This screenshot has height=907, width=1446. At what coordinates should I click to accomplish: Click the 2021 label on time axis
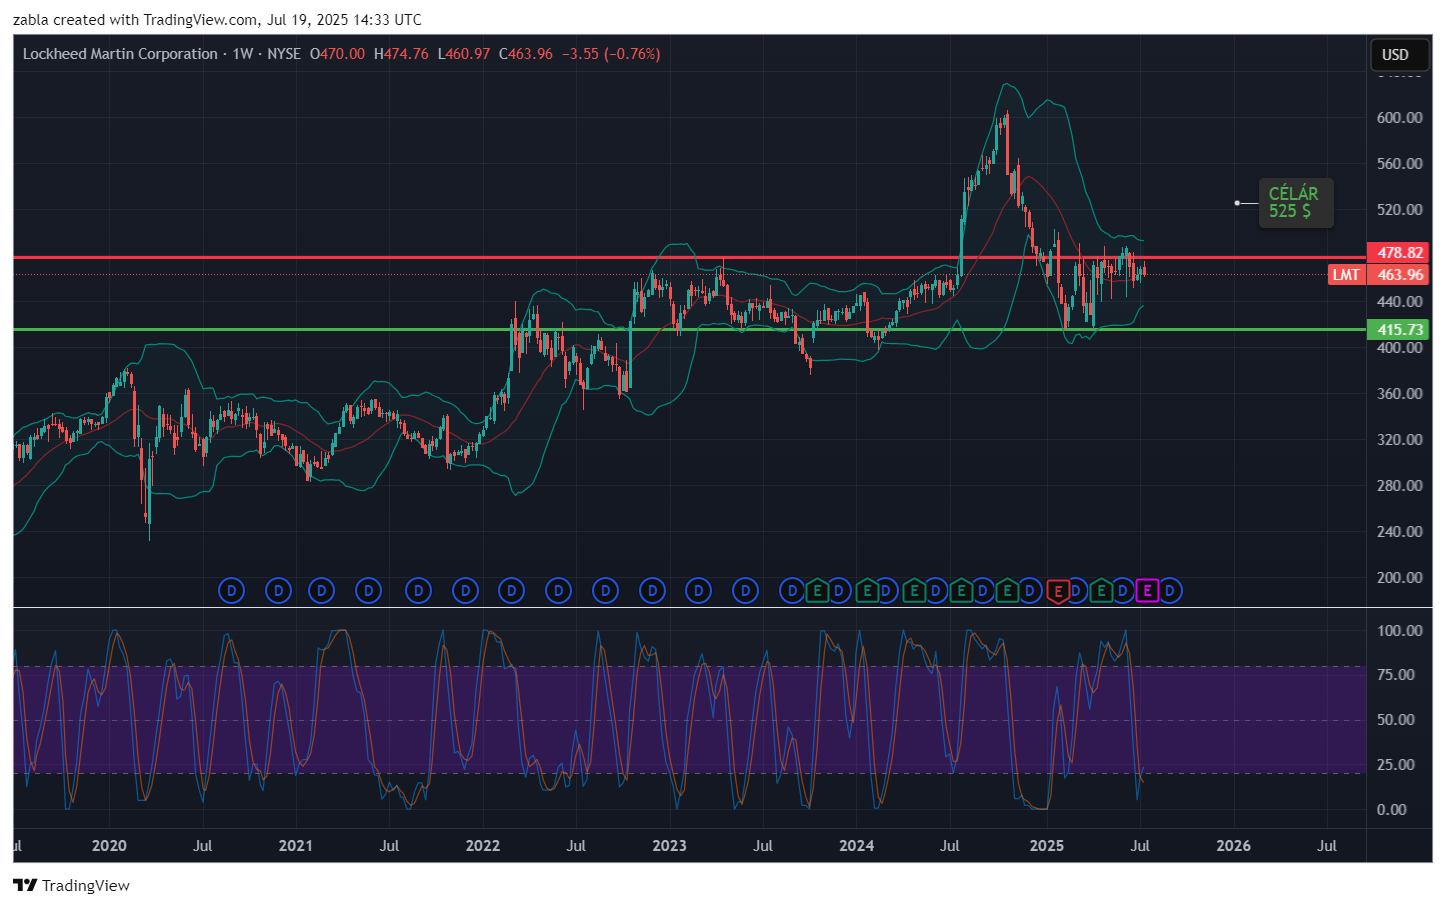tap(295, 846)
